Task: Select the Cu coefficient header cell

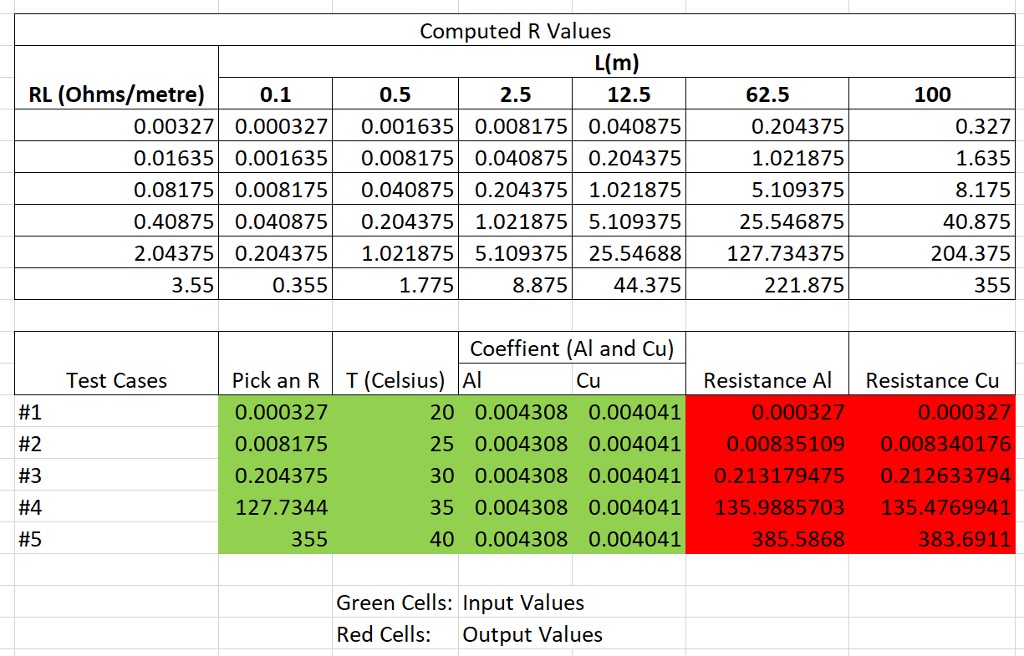Action: (x=629, y=380)
